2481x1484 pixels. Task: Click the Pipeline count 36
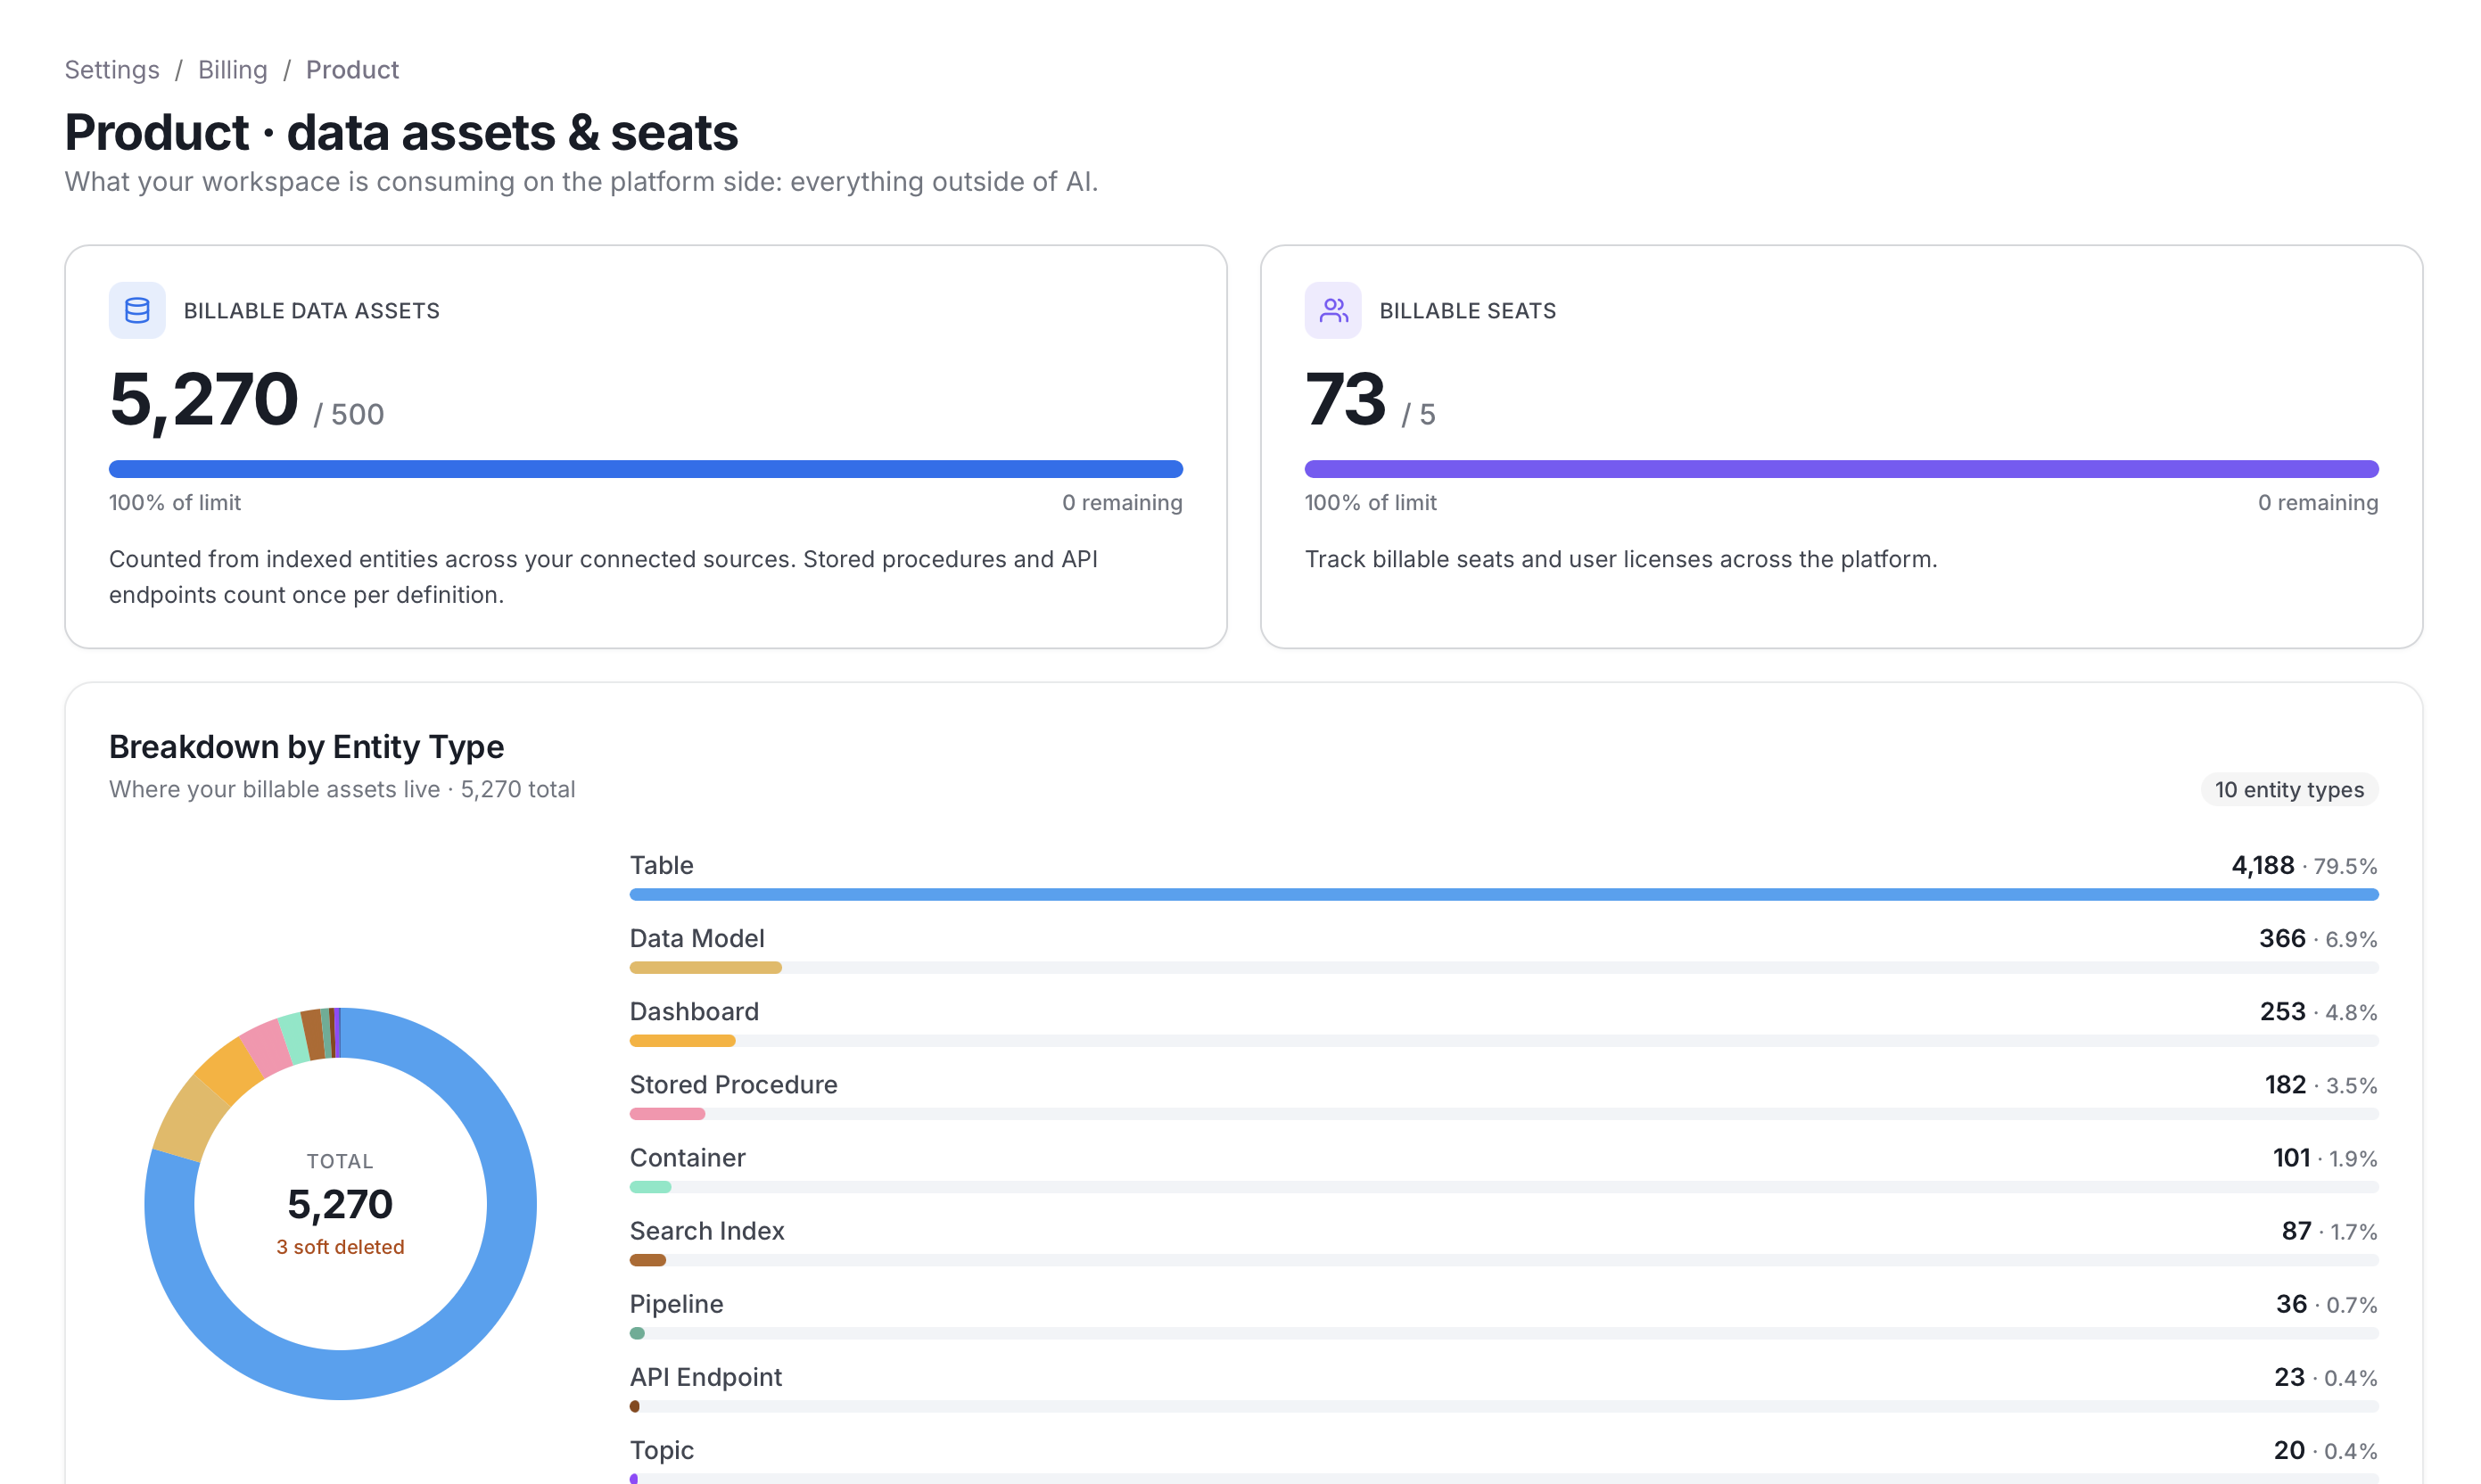click(x=2291, y=1303)
